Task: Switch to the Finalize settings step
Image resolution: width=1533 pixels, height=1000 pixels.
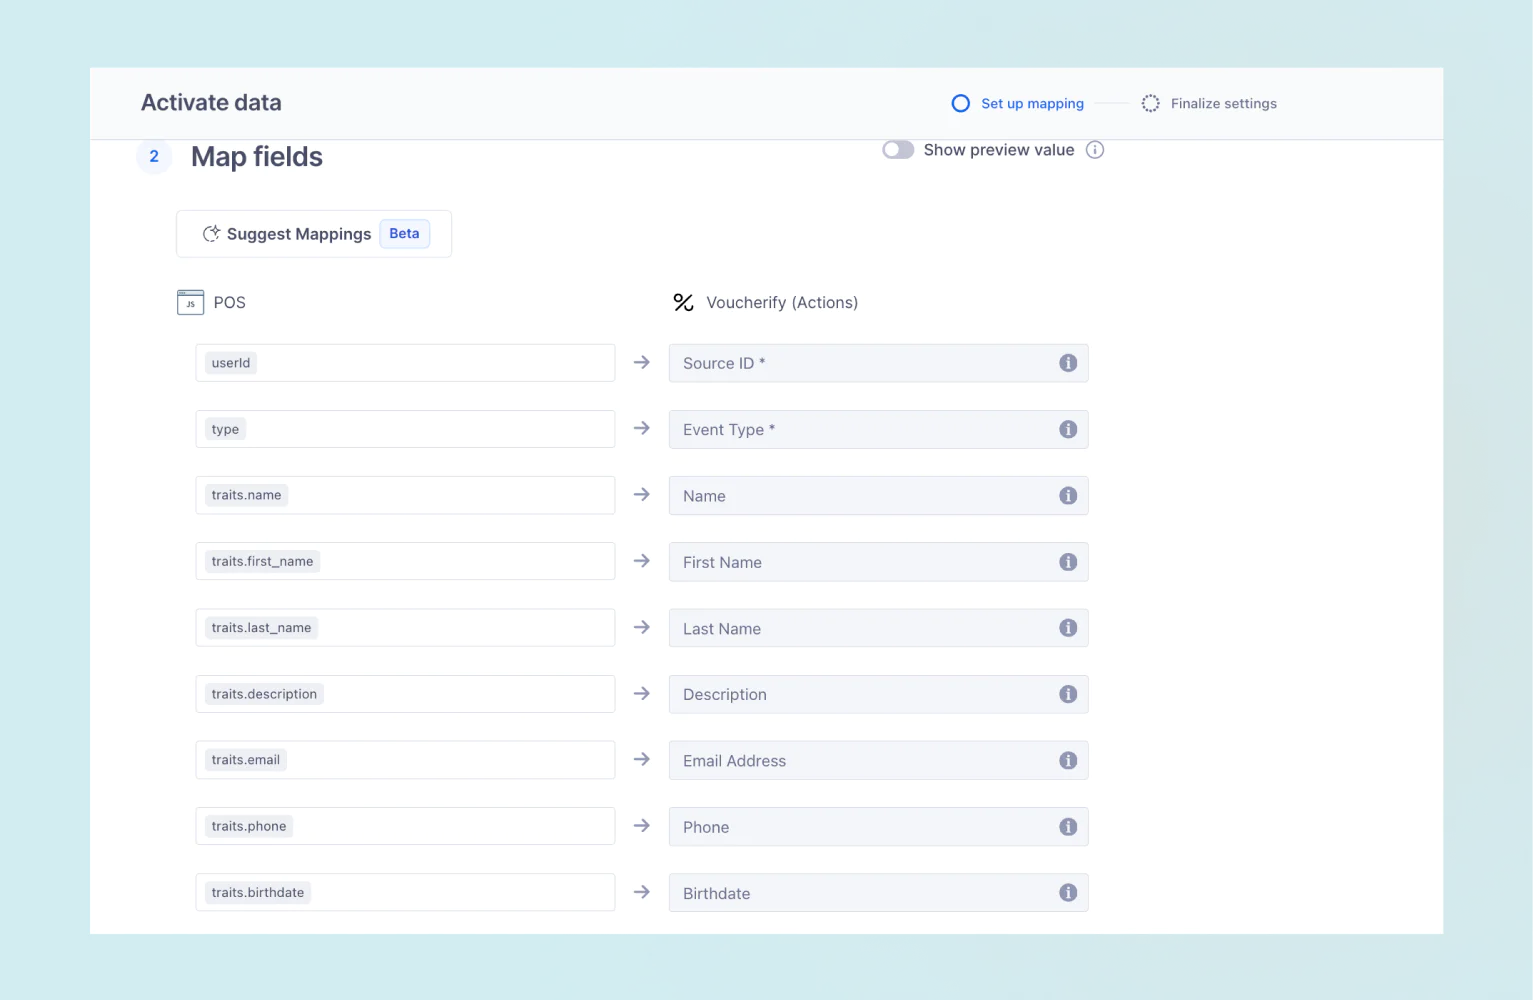Action: click(x=1223, y=103)
